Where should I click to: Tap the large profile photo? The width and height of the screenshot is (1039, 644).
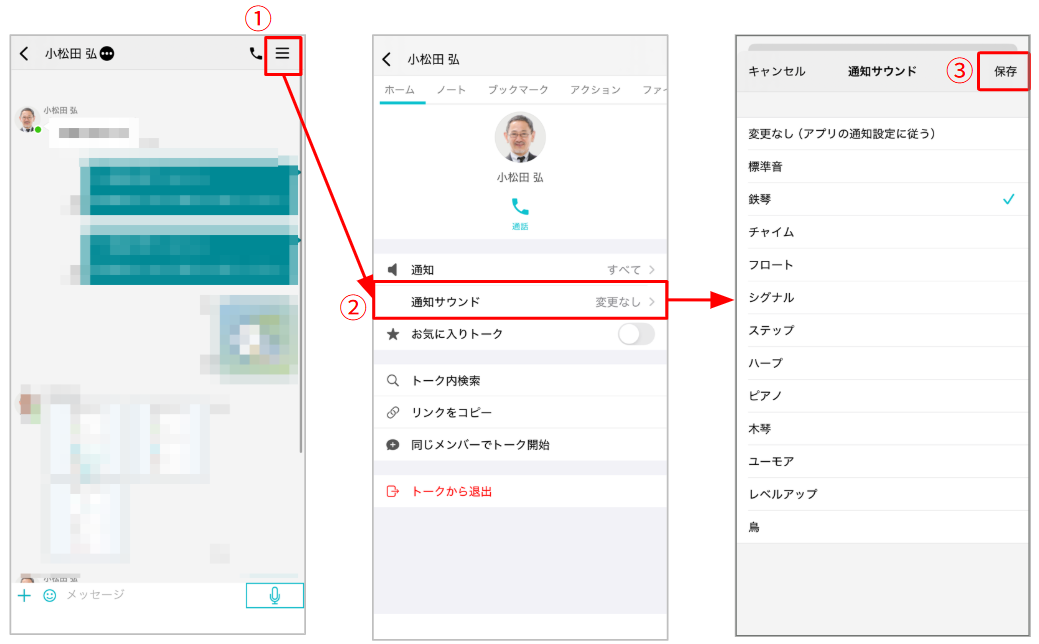[x=520, y=137]
